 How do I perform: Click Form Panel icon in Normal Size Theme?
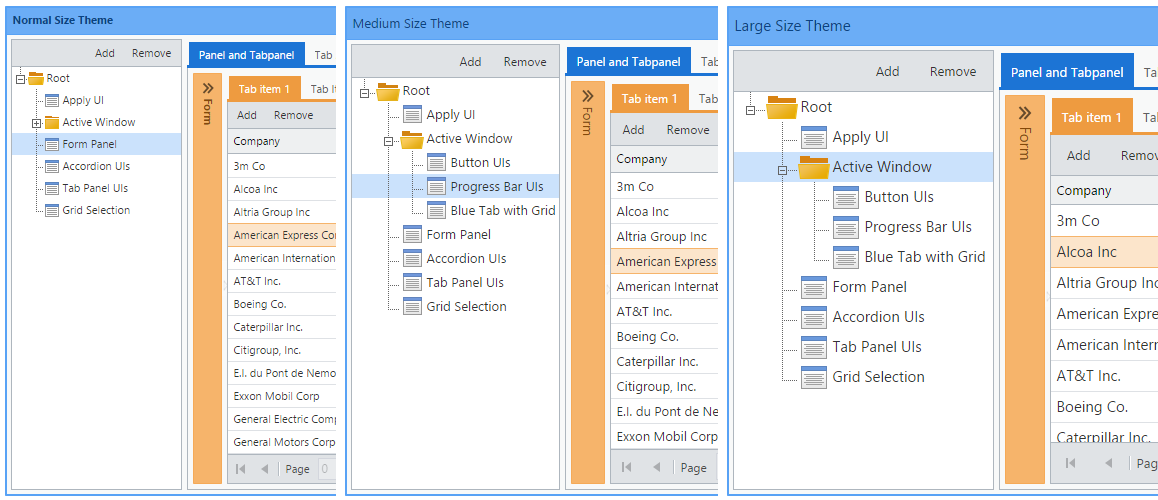[x=52, y=144]
